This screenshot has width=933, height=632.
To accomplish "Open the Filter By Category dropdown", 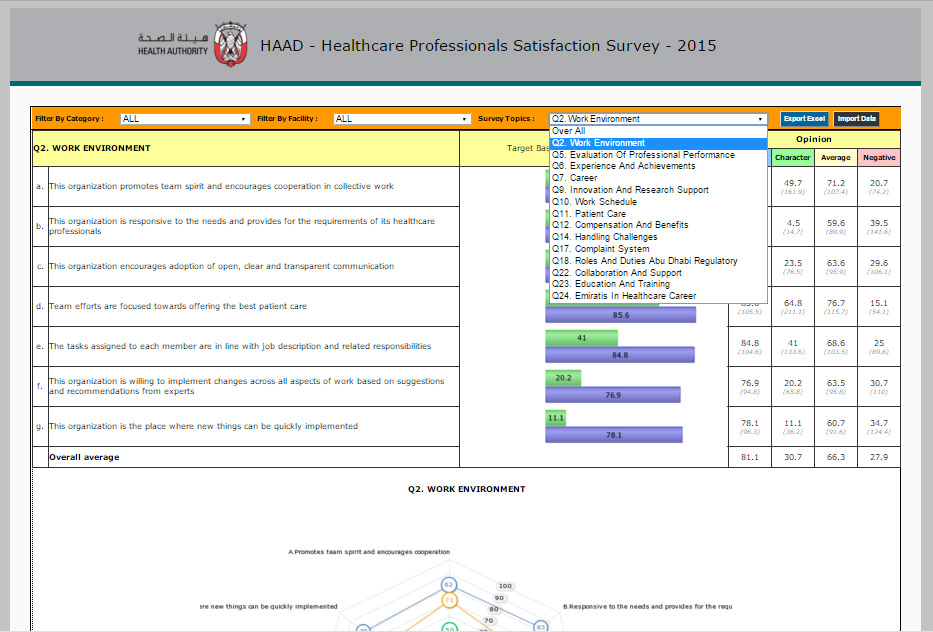I will tap(184, 119).
